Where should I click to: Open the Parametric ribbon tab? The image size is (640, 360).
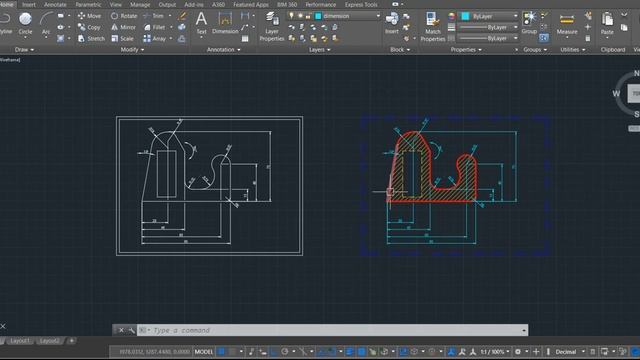coord(88,4)
